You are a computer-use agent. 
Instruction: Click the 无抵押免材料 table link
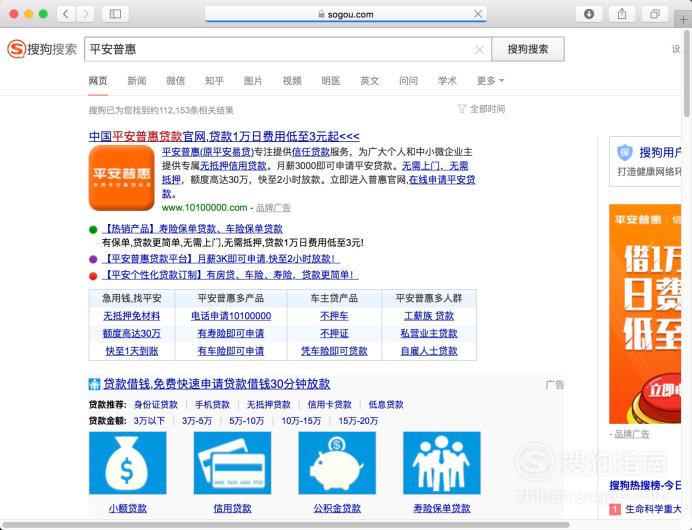tap(132, 316)
